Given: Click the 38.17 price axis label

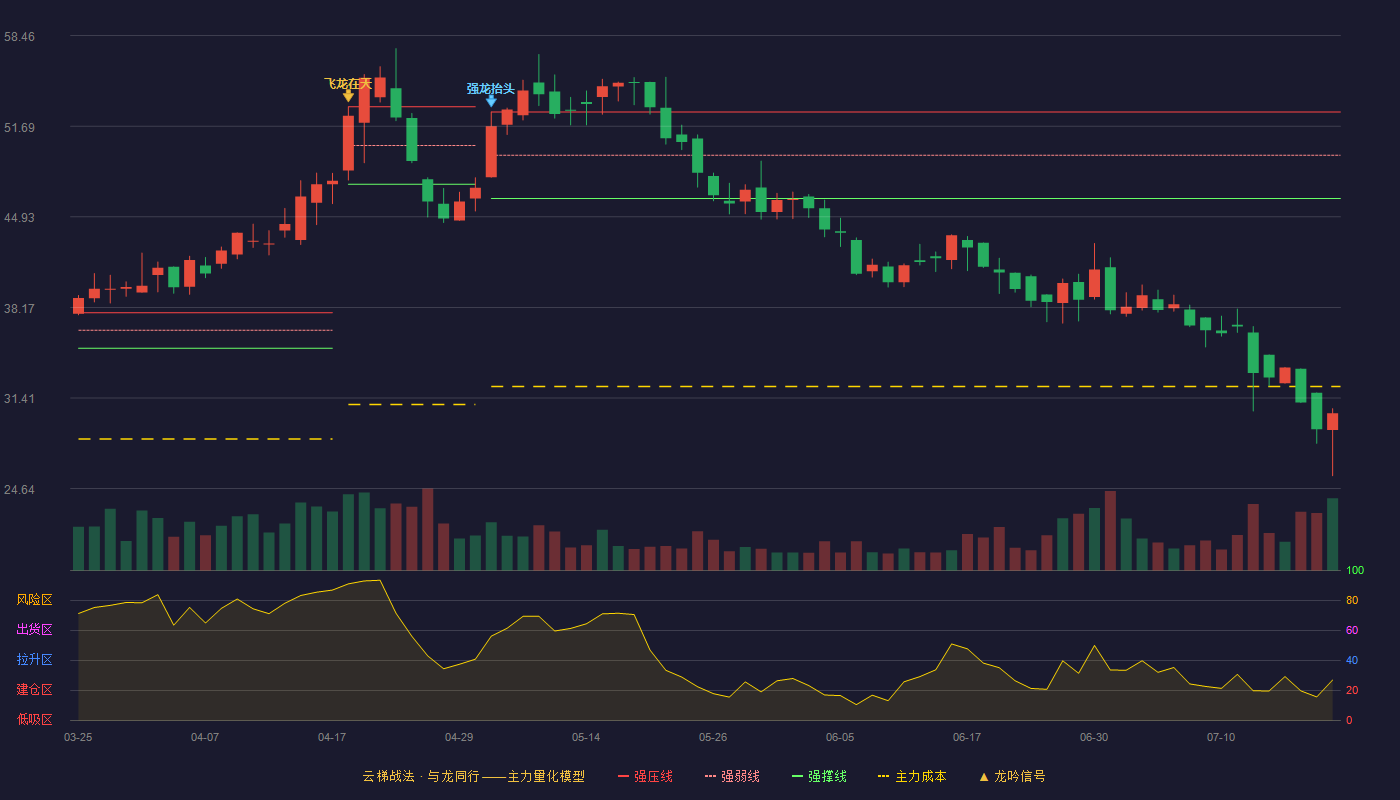Looking at the screenshot, I should click(x=19, y=308).
